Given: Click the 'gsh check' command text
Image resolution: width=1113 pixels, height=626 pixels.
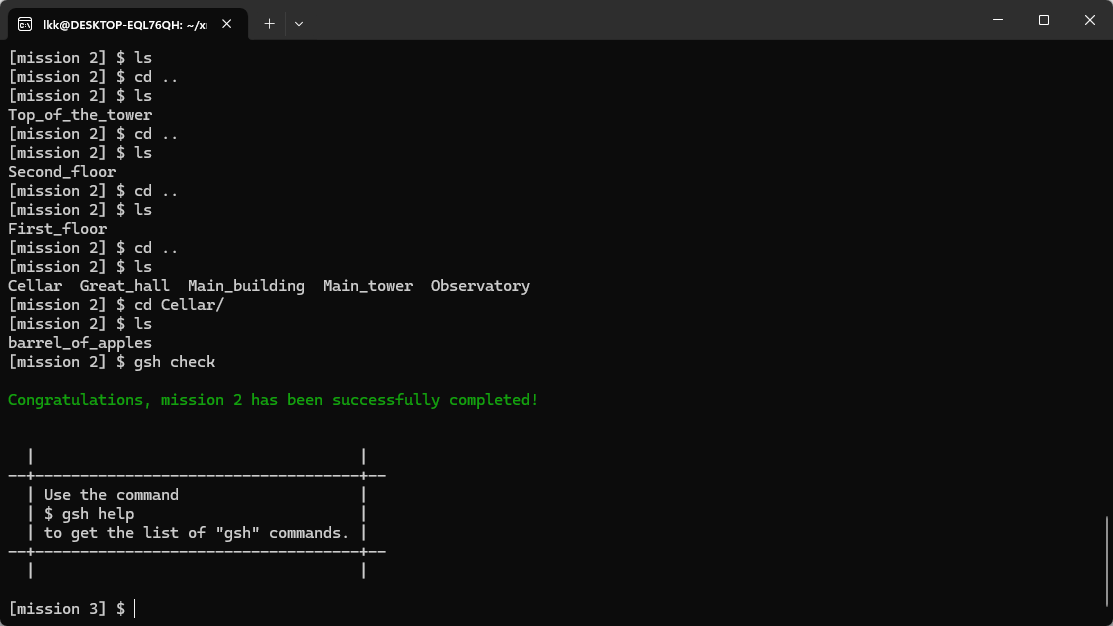Looking at the screenshot, I should pos(174,362).
